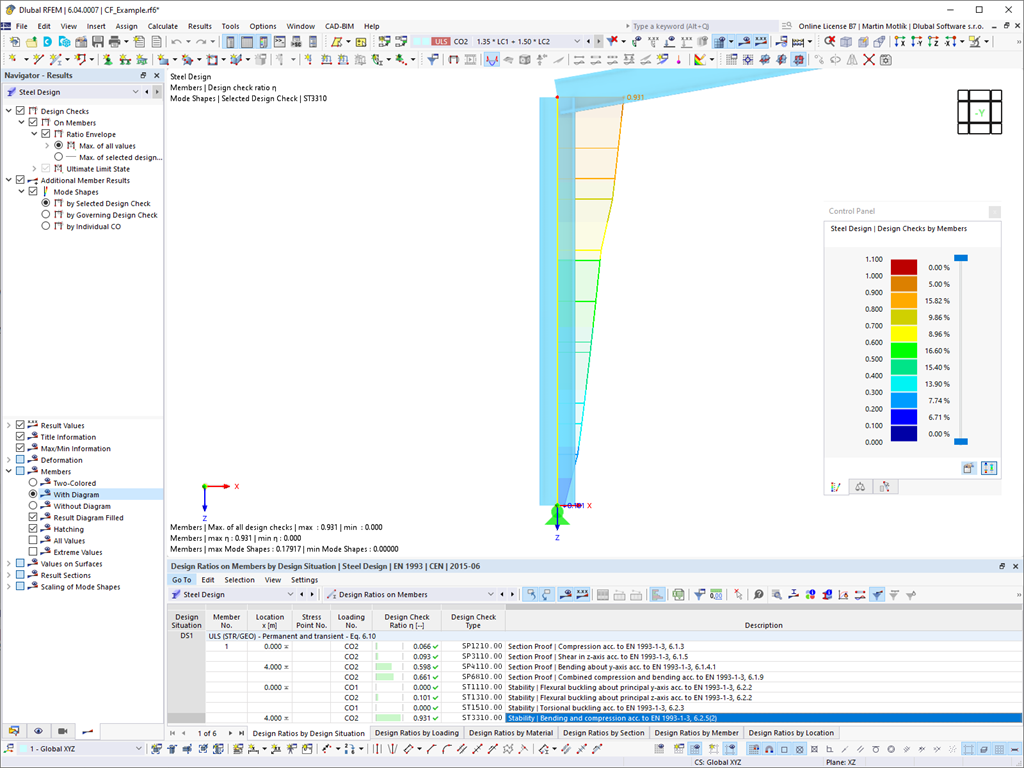The height and width of the screenshot is (768, 1024).
Task: Toggle the Ratio Envelope checkbox
Action: (46, 134)
